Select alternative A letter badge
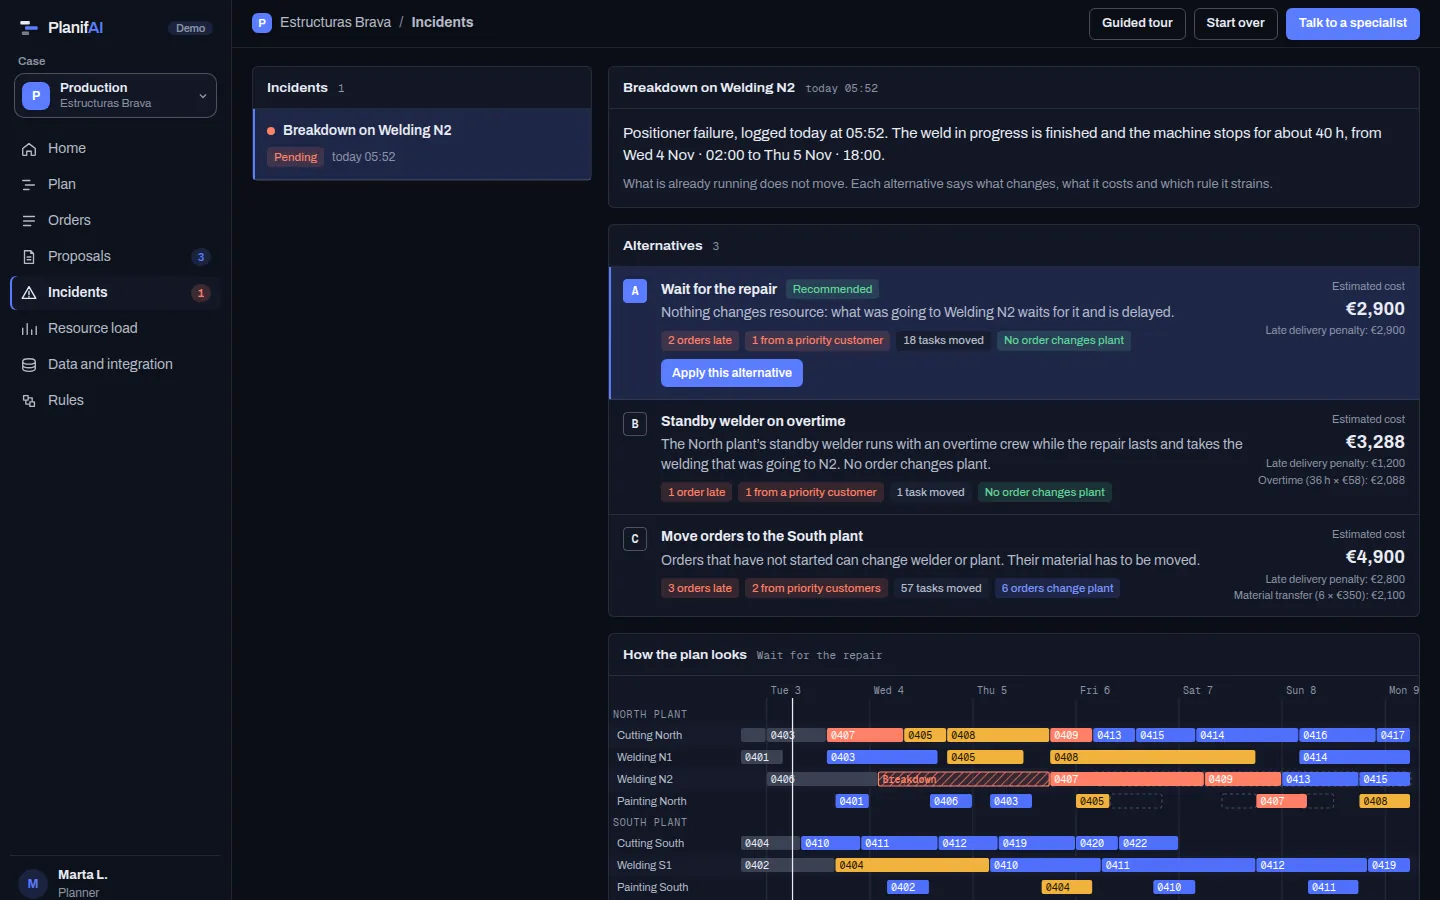This screenshot has width=1440, height=900. pyautogui.click(x=635, y=291)
